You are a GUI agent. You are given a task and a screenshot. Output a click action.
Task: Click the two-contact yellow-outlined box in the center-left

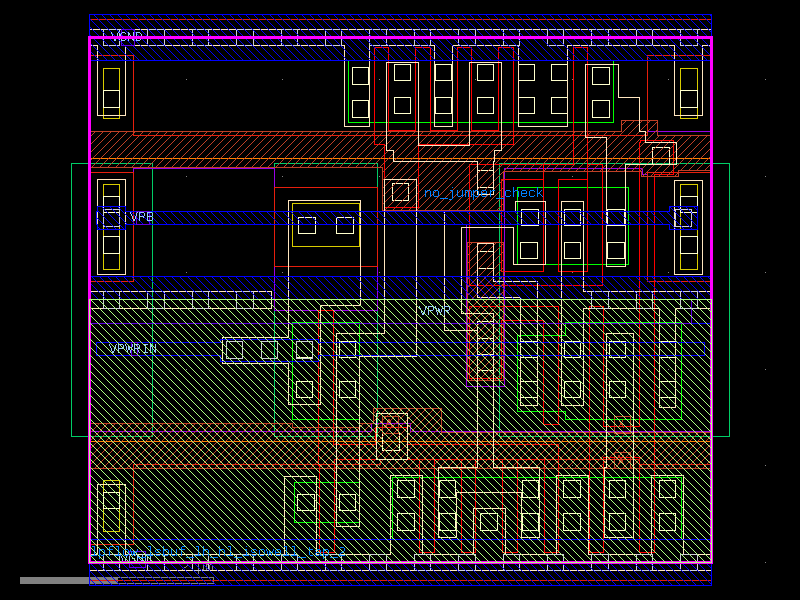[325, 225]
